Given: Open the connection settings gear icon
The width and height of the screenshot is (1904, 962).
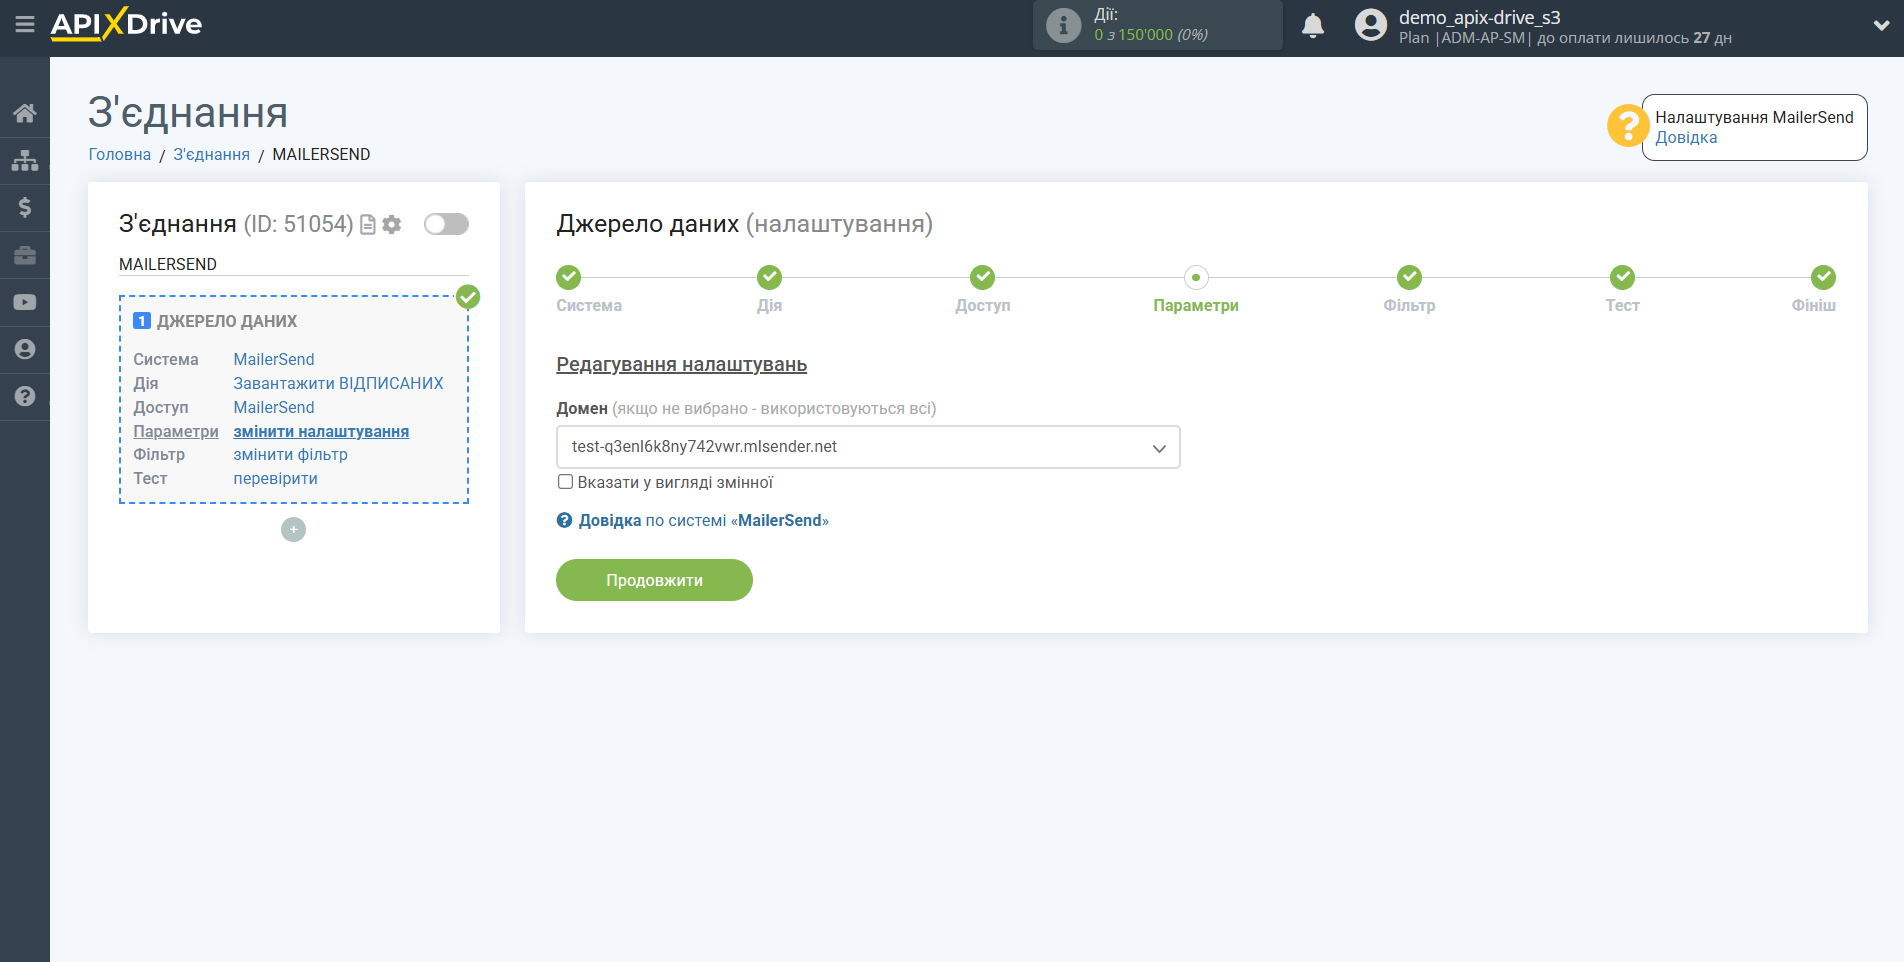Looking at the screenshot, I should [x=392, y=225].
